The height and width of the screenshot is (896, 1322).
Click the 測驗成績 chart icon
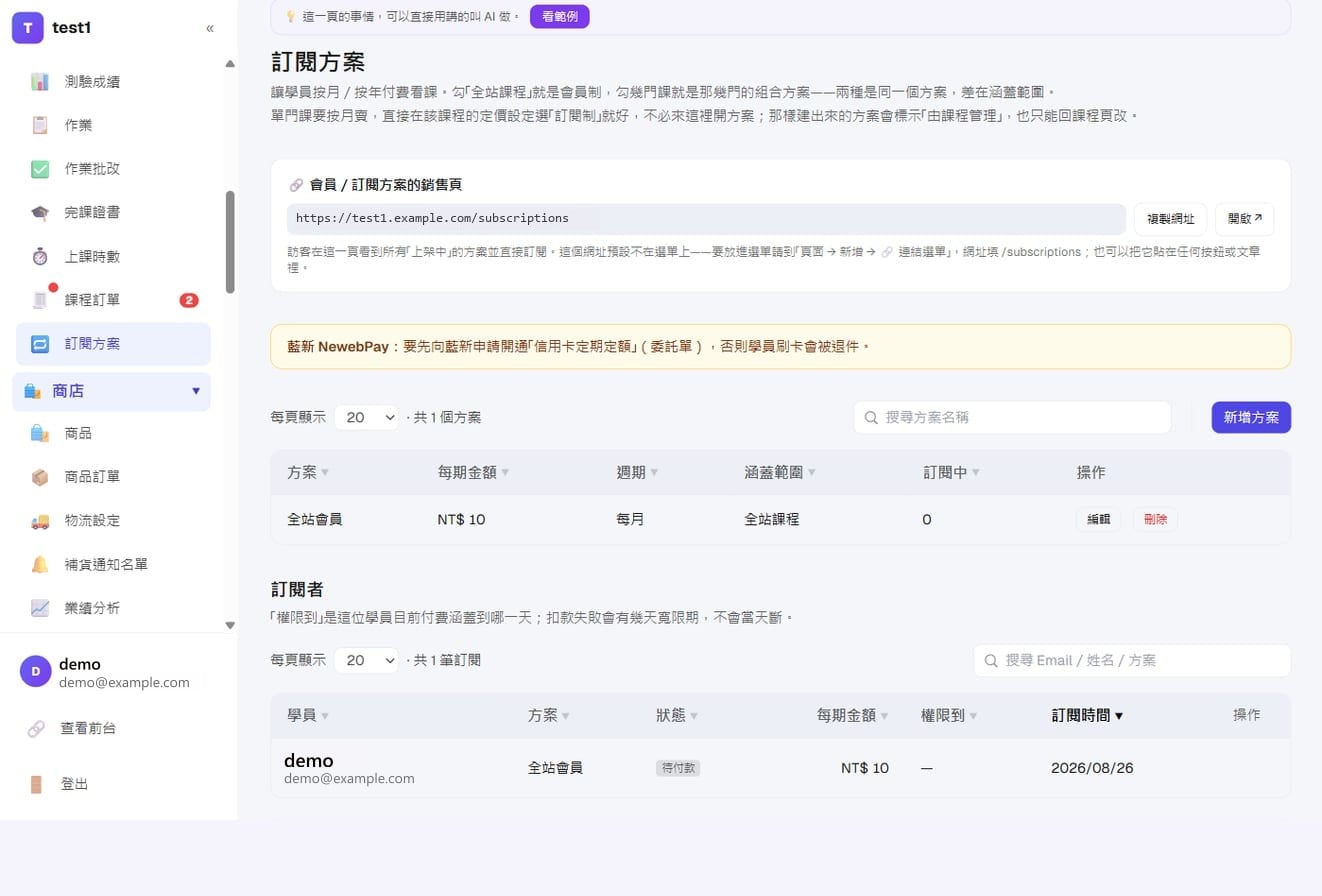coord(40,81)
